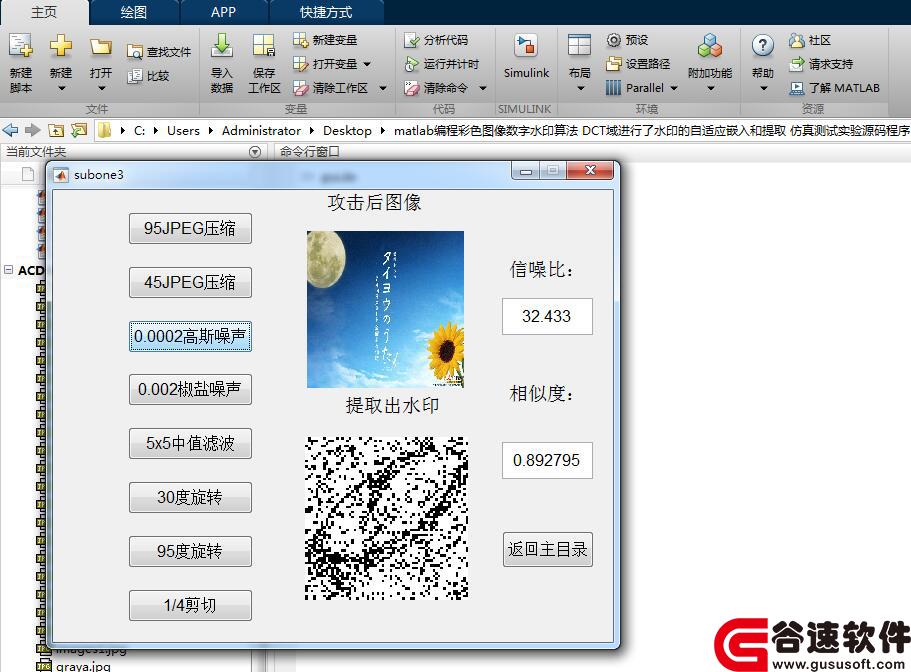Open 设置路径 (Set Path)
The height and width of the screenshot is (672, 911).
638,63
